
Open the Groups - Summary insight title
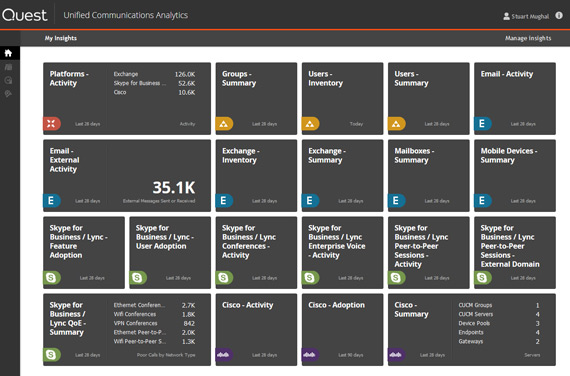point(239,78)
